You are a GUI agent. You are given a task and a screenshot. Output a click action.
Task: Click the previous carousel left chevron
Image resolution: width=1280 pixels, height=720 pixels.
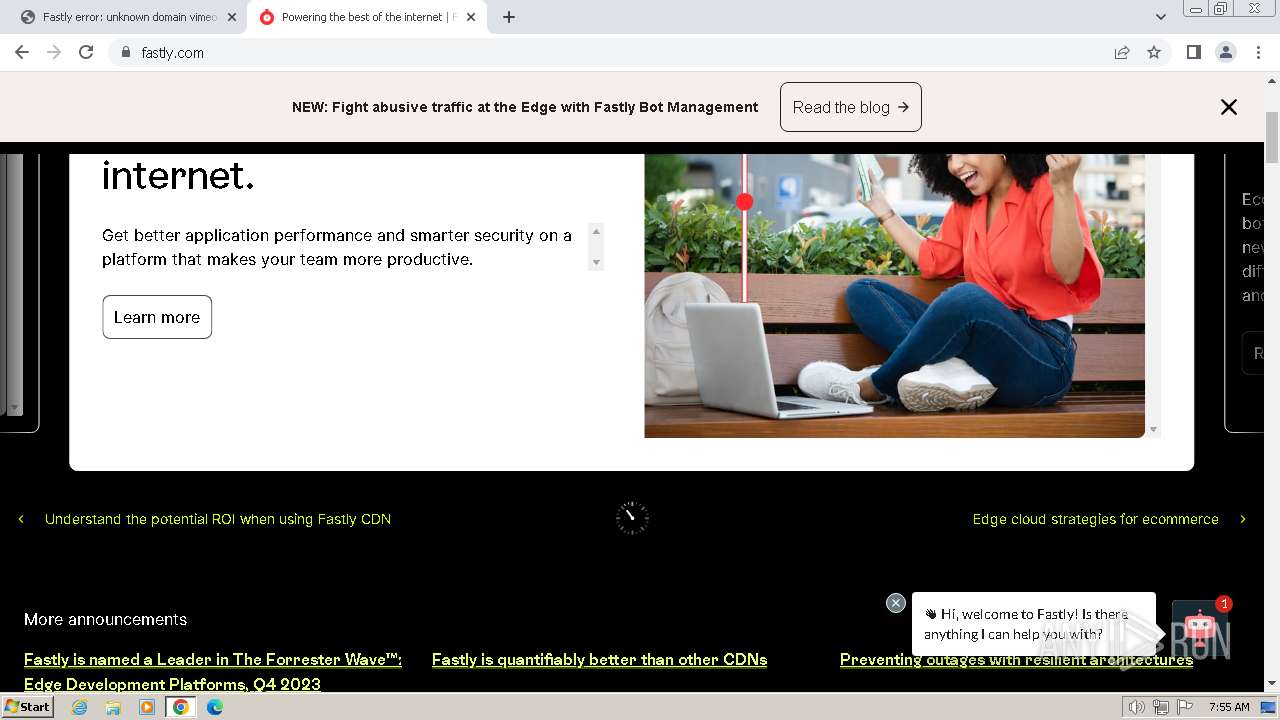point(21,519)
